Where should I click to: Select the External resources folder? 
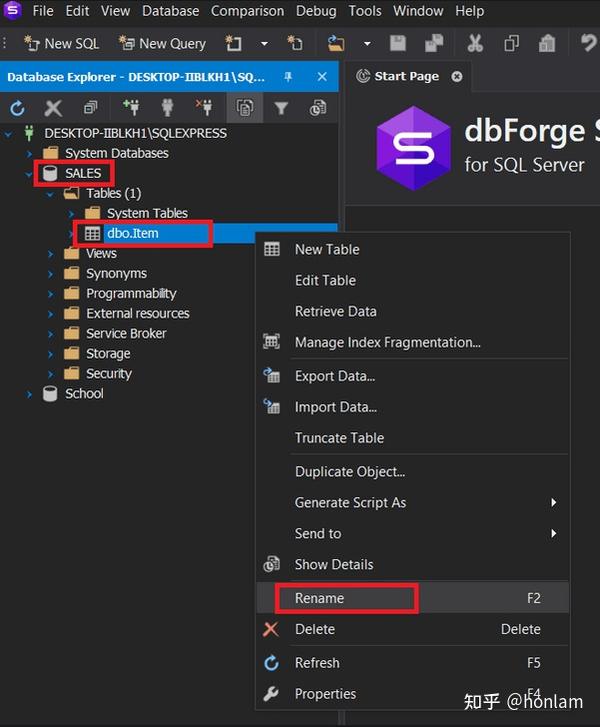pos(137,313)
